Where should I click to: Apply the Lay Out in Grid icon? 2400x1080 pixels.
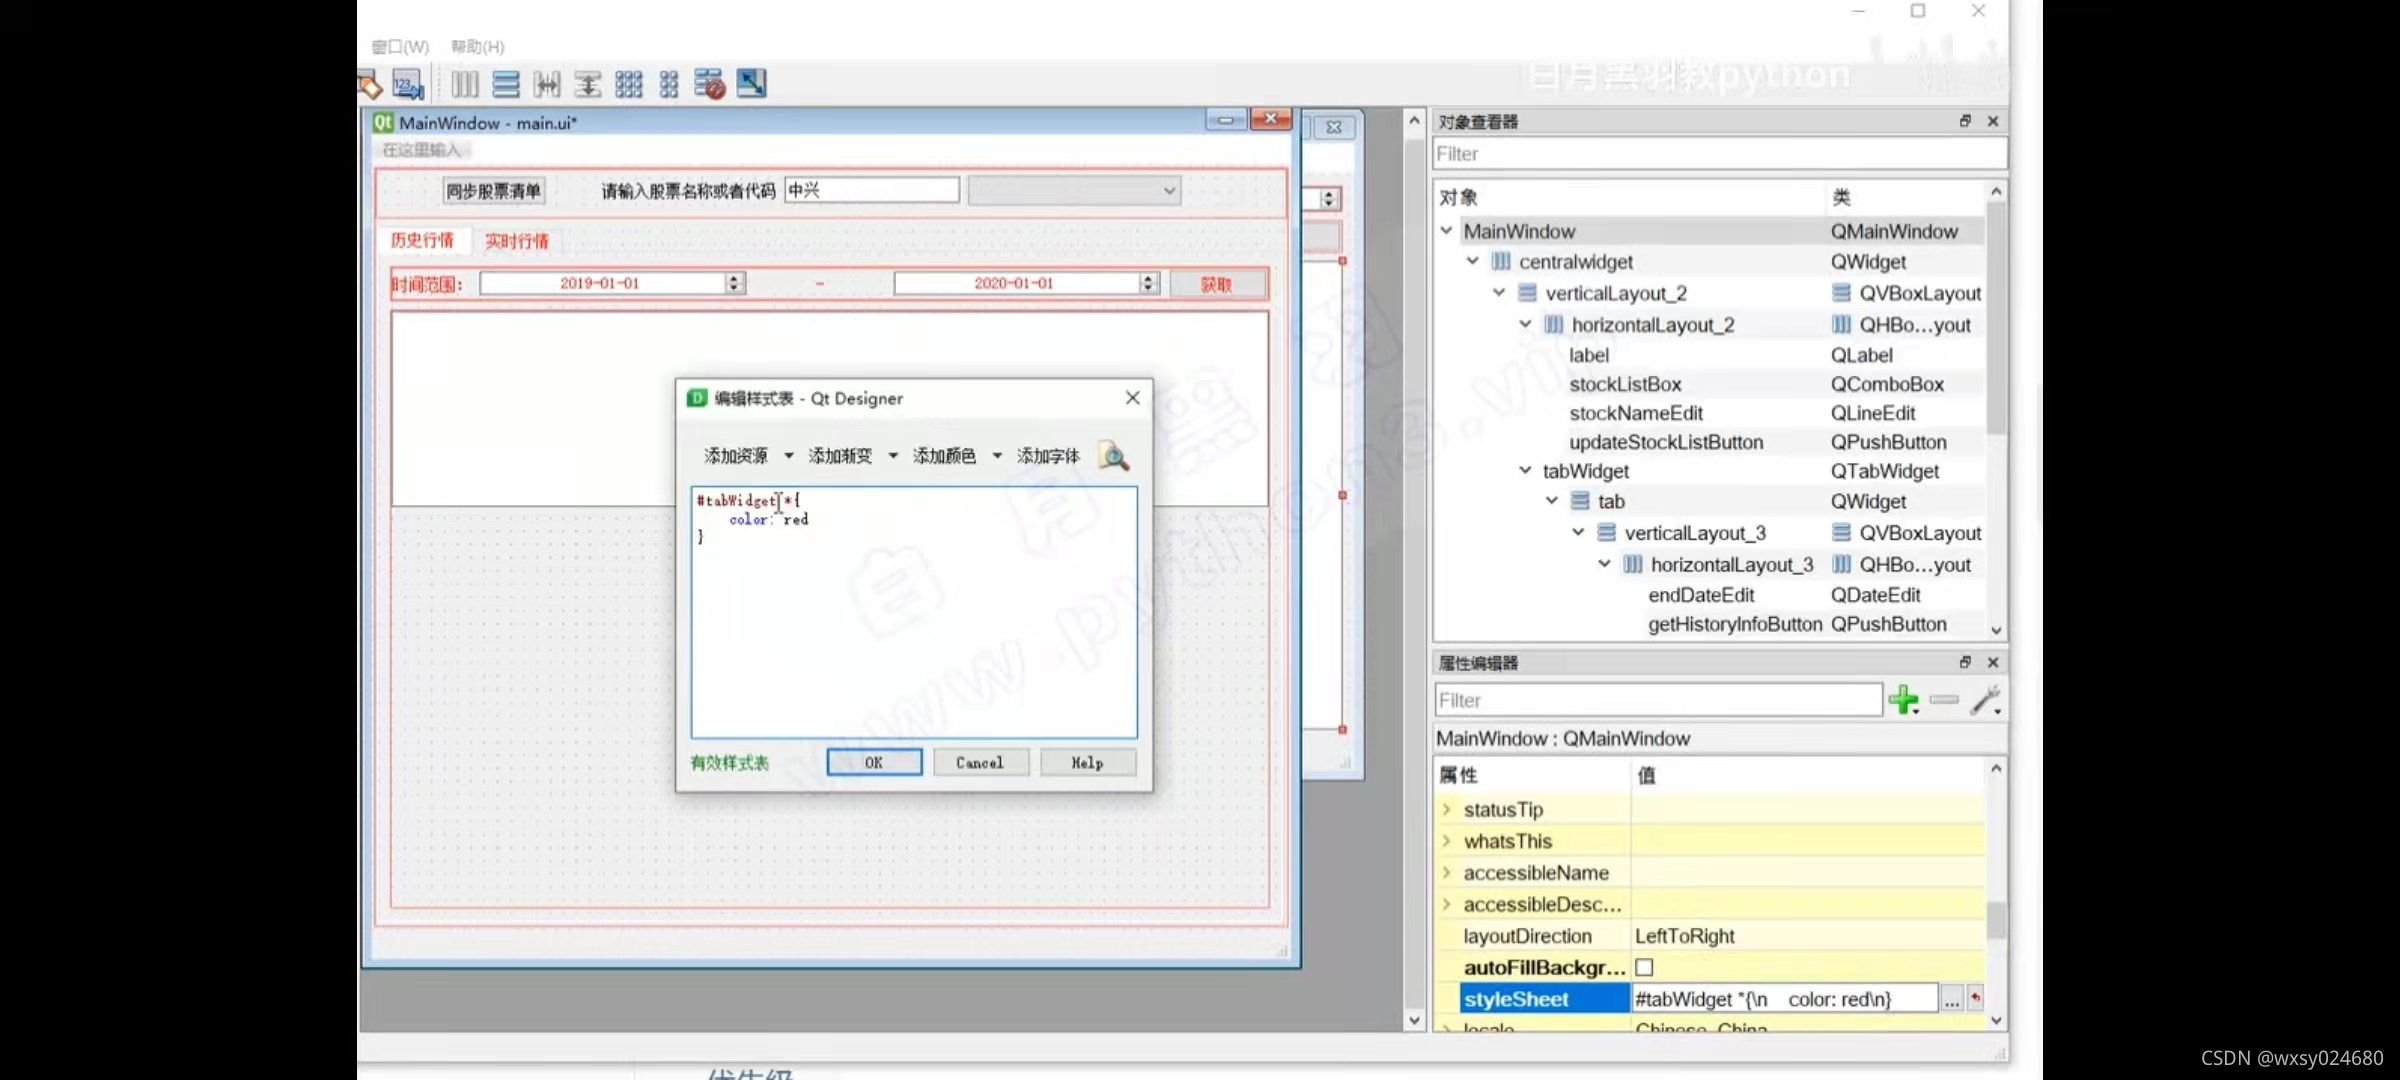tap(629, 85)
